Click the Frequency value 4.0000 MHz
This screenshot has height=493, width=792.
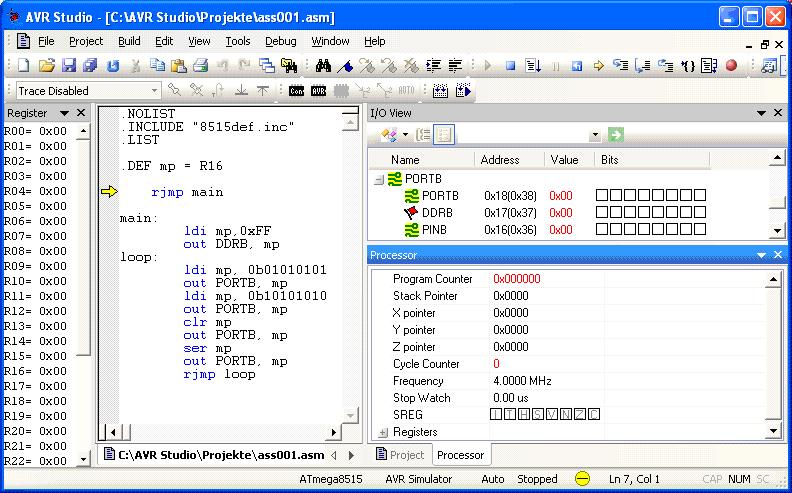(522, 381)
